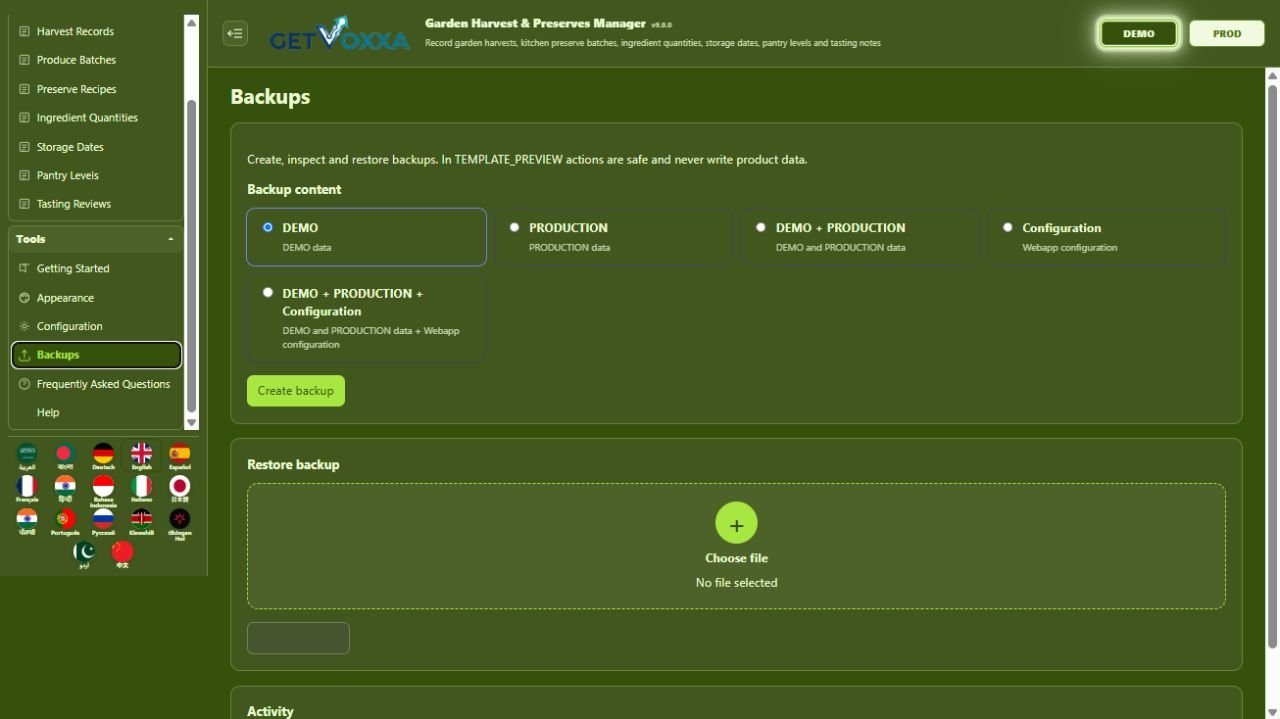The image size is (1280, 719).
Task: Choose the Deutsch flag icon
Action: (103, 456)
